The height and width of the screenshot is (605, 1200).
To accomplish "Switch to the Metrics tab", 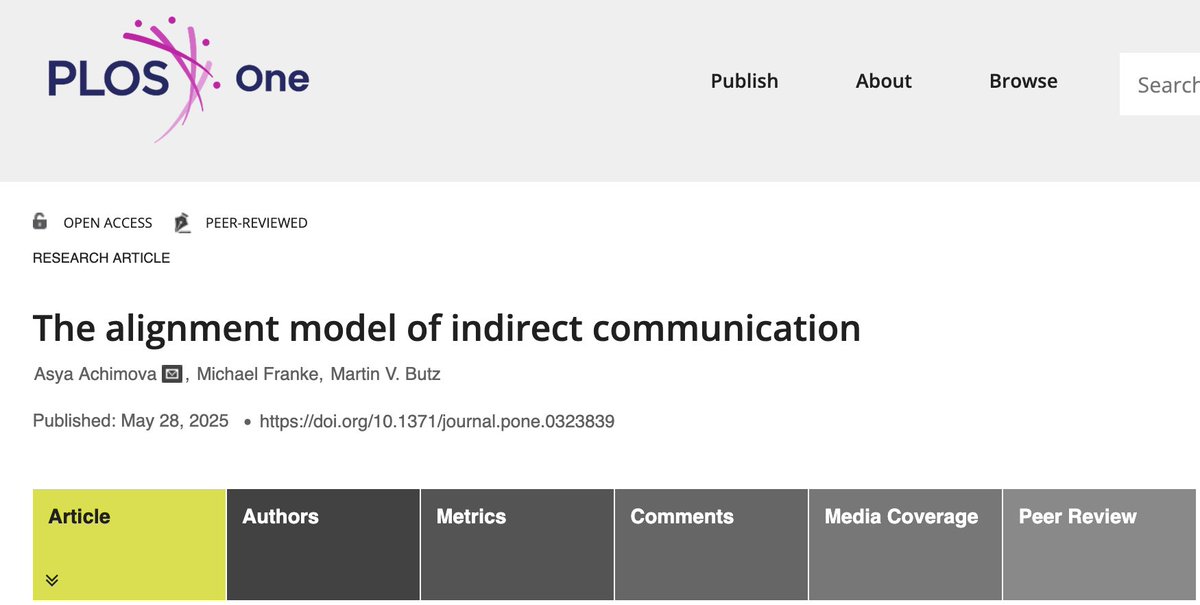I will [517, 544].
